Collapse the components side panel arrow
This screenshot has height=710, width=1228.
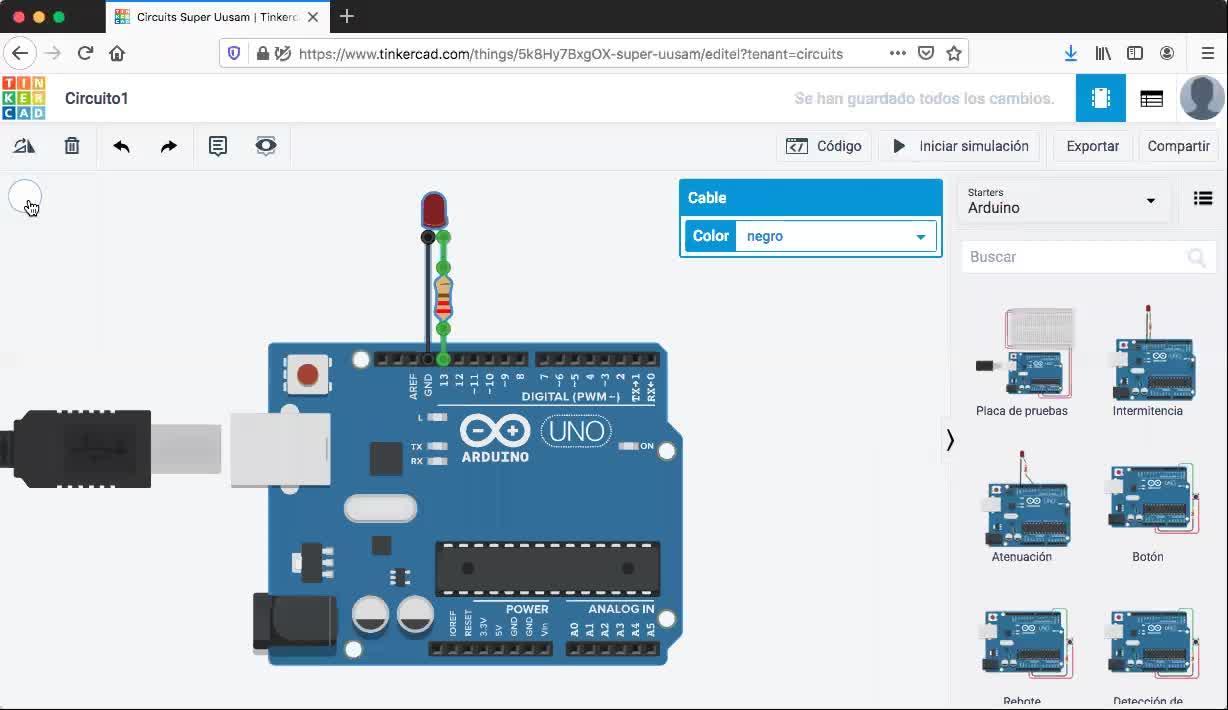pos(950,440)
